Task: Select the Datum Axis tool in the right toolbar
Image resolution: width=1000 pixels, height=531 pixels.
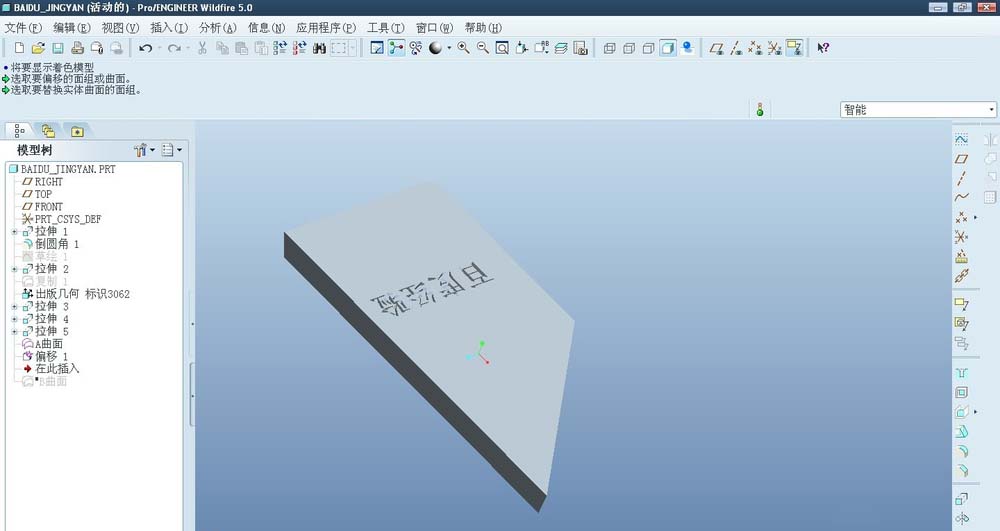Action: click(x=961, y=178)
